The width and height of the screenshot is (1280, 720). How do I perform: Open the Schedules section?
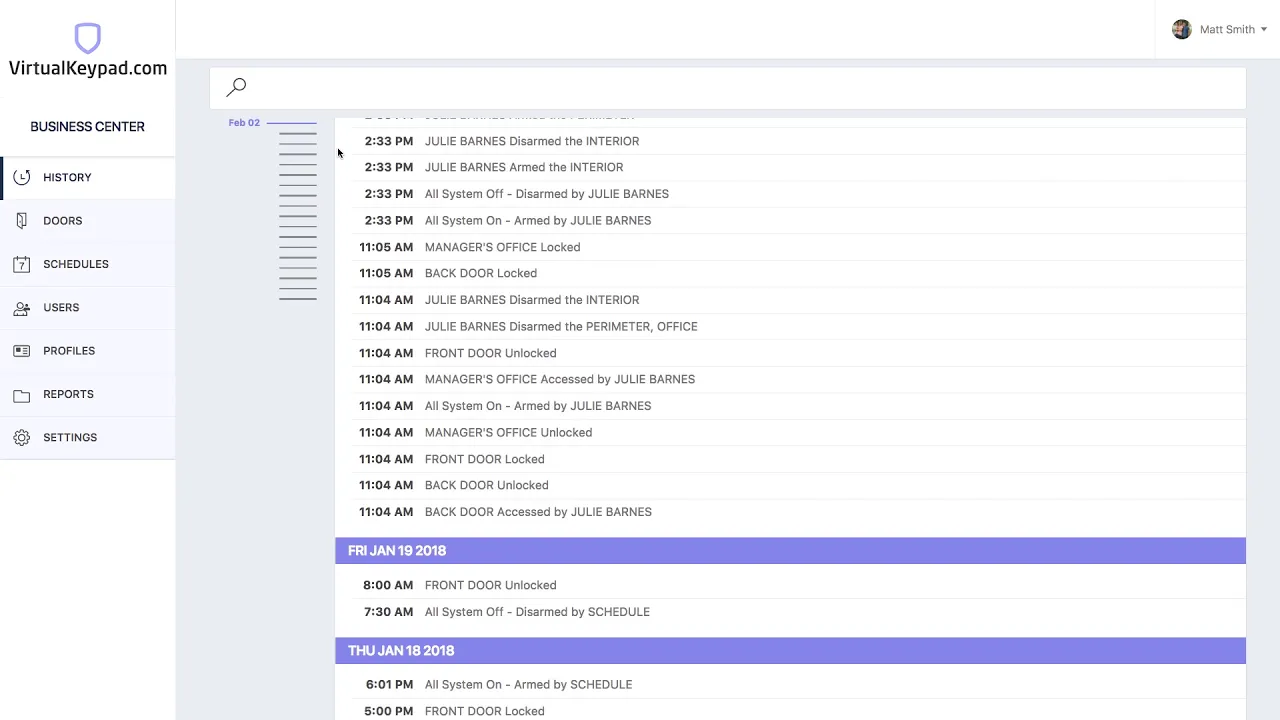click(87, 264)
